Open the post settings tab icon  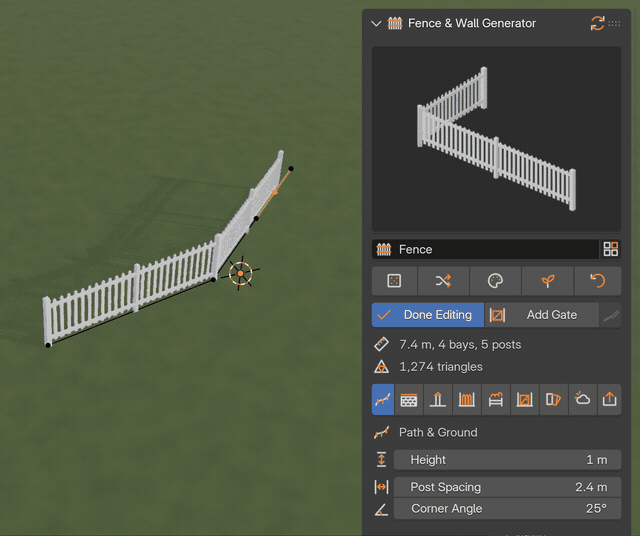(438, 399)
